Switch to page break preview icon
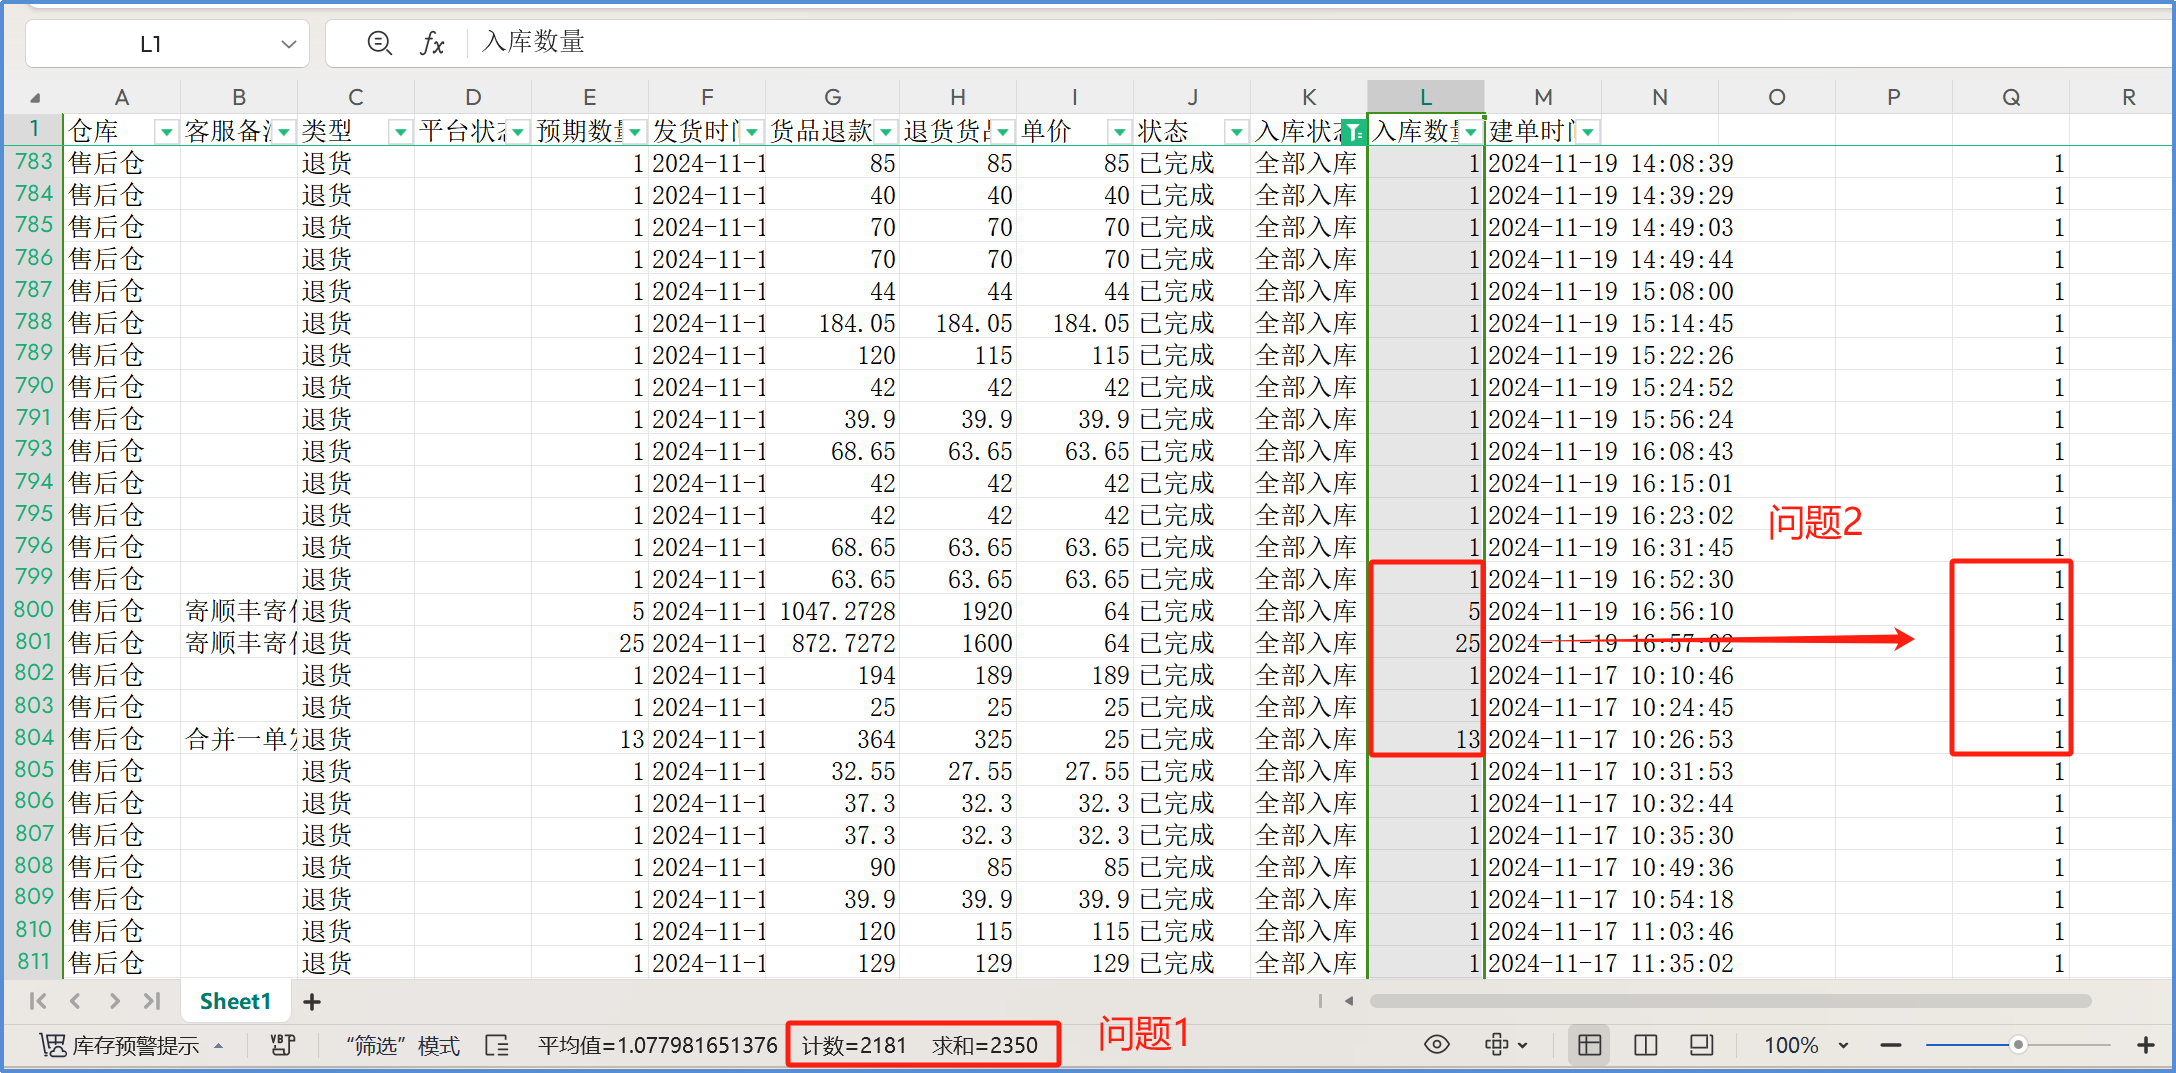The width and height of the screenshot is (2176, 1073). click(x=1645, y=1045)
